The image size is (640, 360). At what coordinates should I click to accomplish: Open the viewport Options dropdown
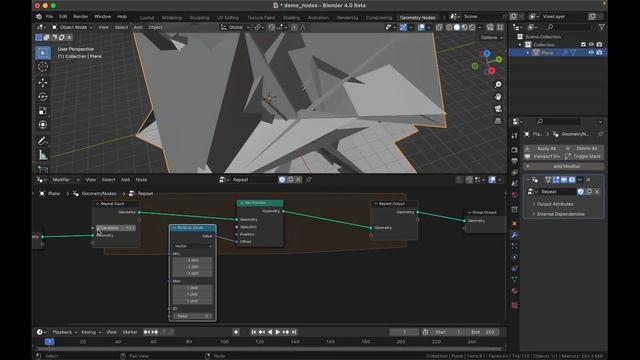[x=491, y=38]
